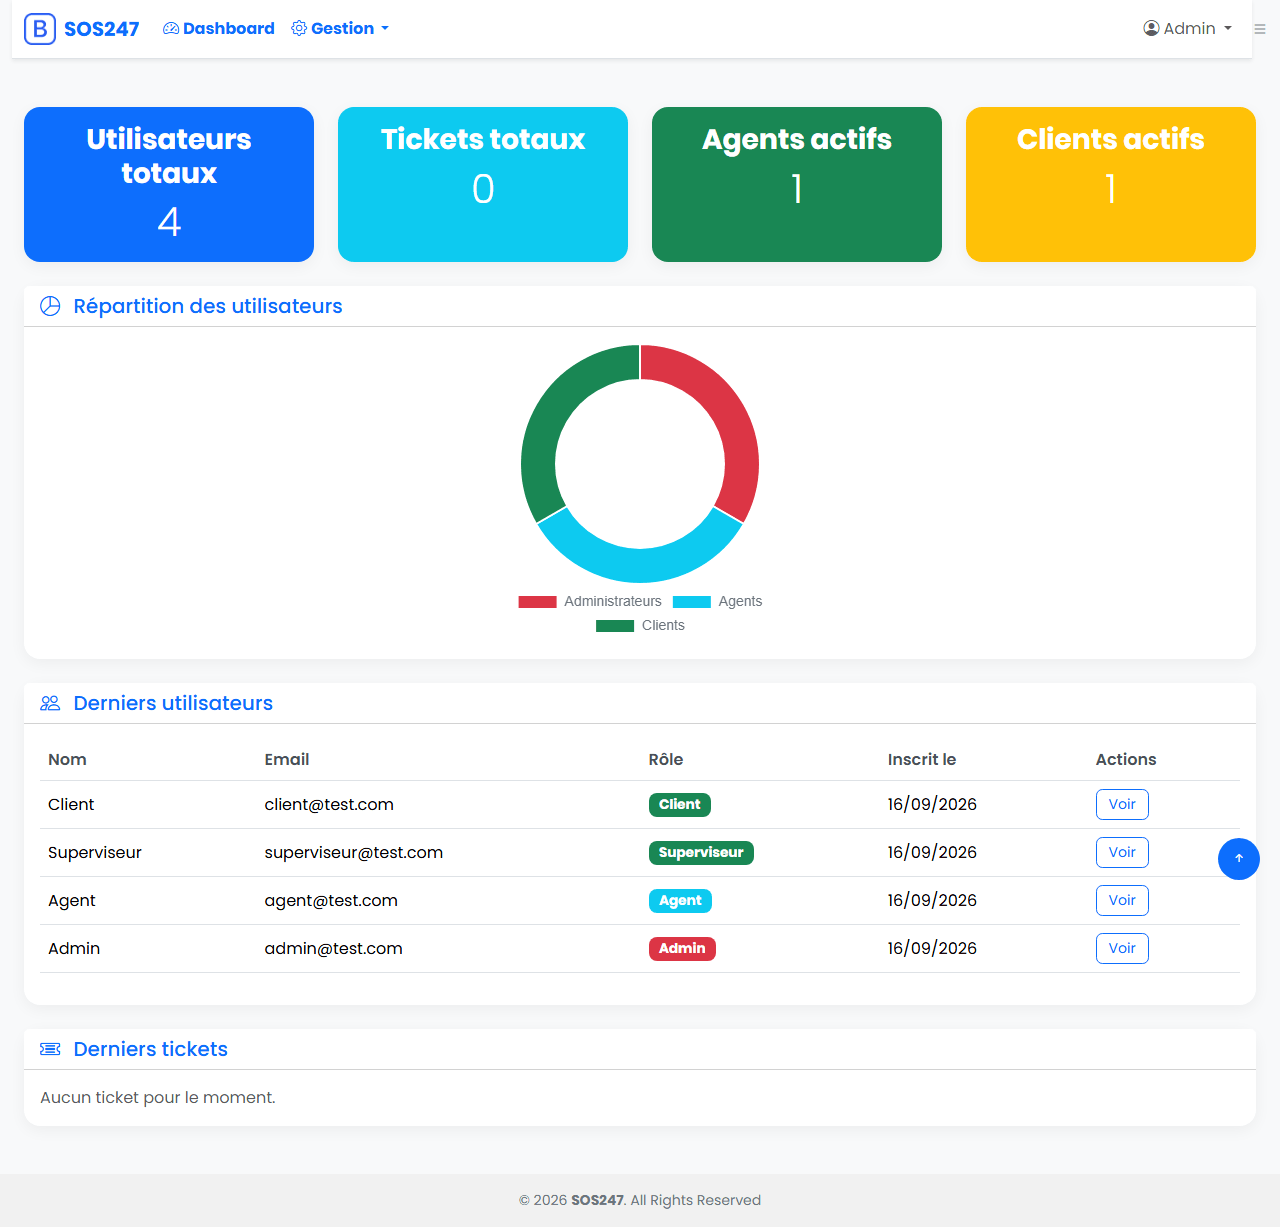The image size is (1280, 1227).
Task: Click the Gestion gear icon
Action: (x=299, y=29)
